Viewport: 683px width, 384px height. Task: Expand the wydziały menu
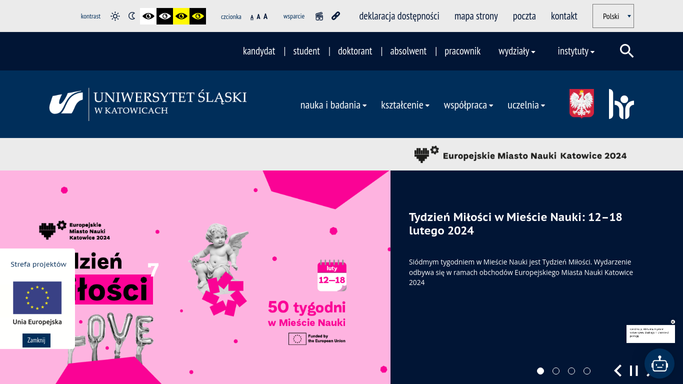517,51
